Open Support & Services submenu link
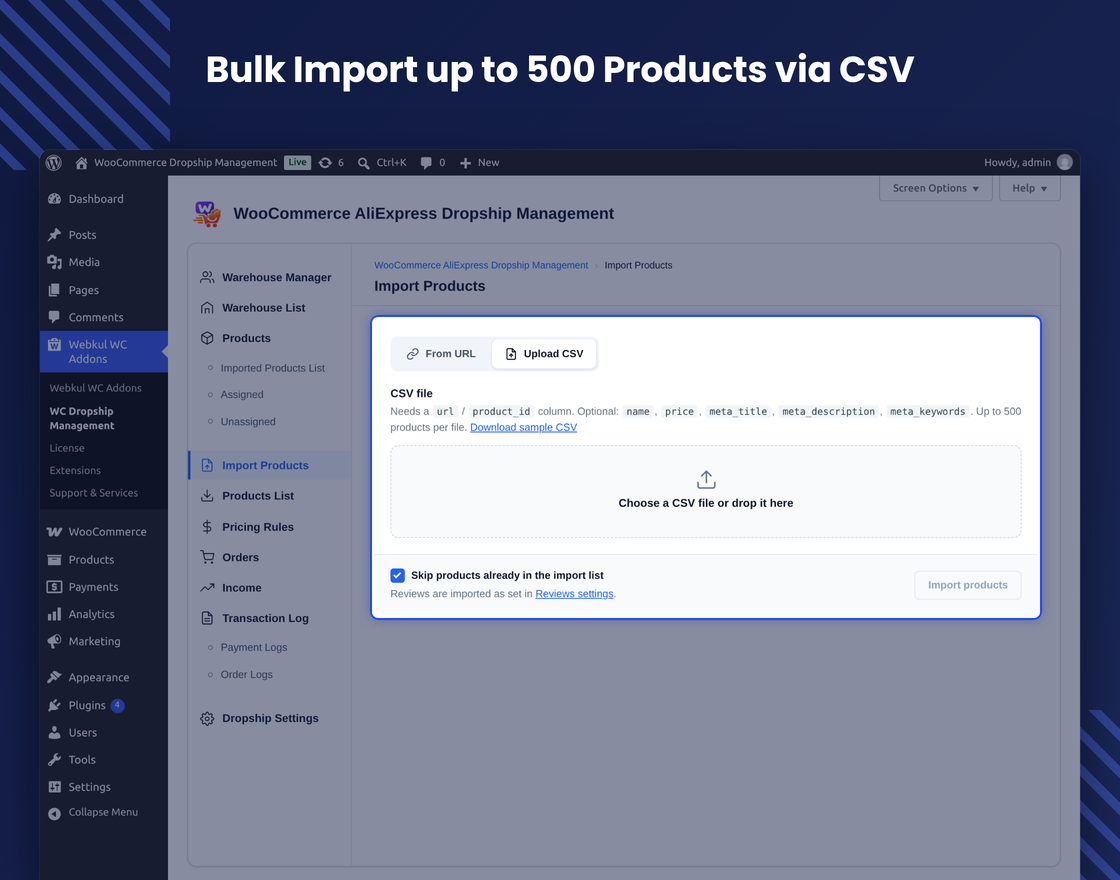The height and width of the screenshot is (880, 1120). pyautogui.click(x=94, y=493)
